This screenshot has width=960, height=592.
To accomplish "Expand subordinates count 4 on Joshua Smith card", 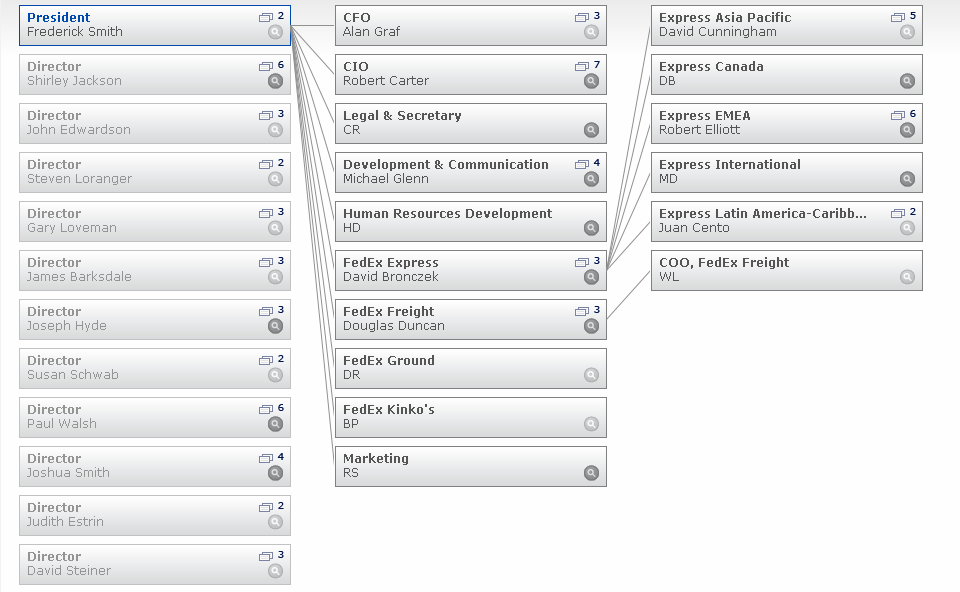I will pyautogui.click(x=271, y=457).
